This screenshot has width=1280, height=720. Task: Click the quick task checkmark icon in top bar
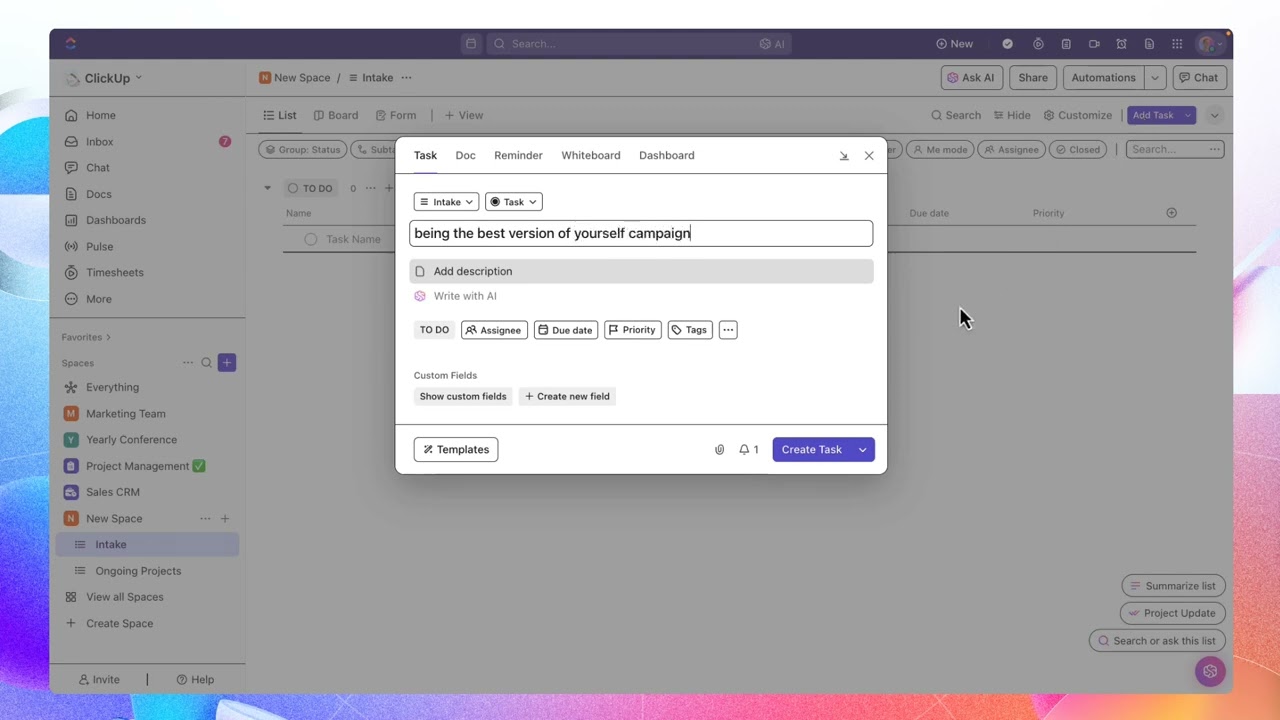[1007, 44]
